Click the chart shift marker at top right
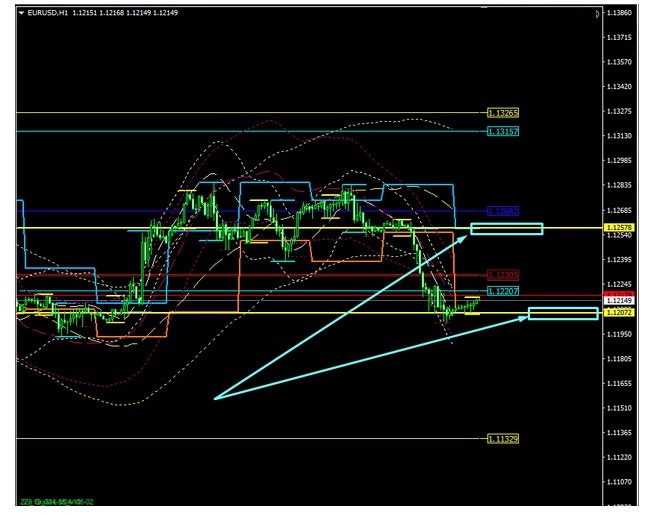 [x=597, y=13]
